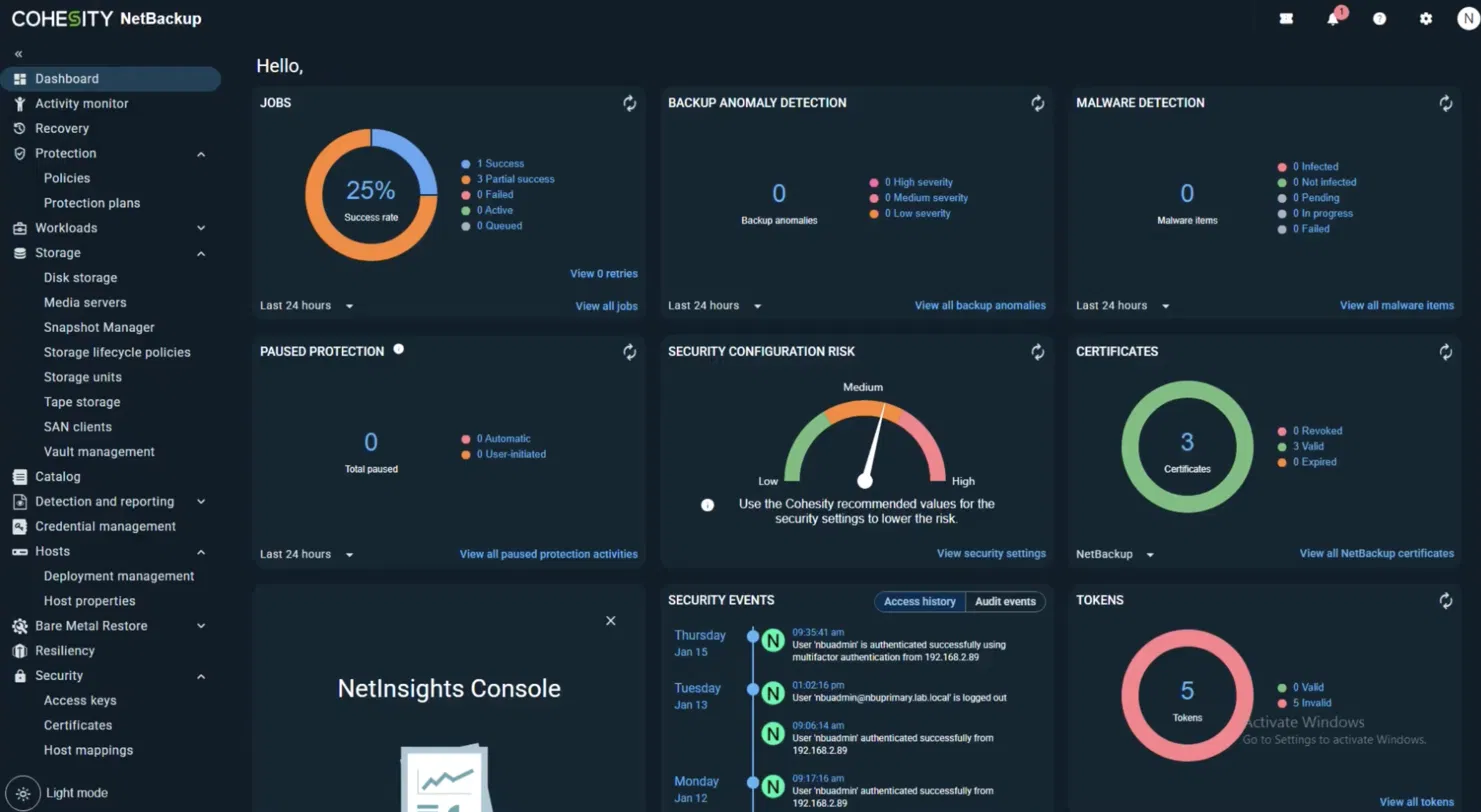Collapse the Storage section chevron
The height and width of the screenshot is (812, 1481).
tap(201, 253)
